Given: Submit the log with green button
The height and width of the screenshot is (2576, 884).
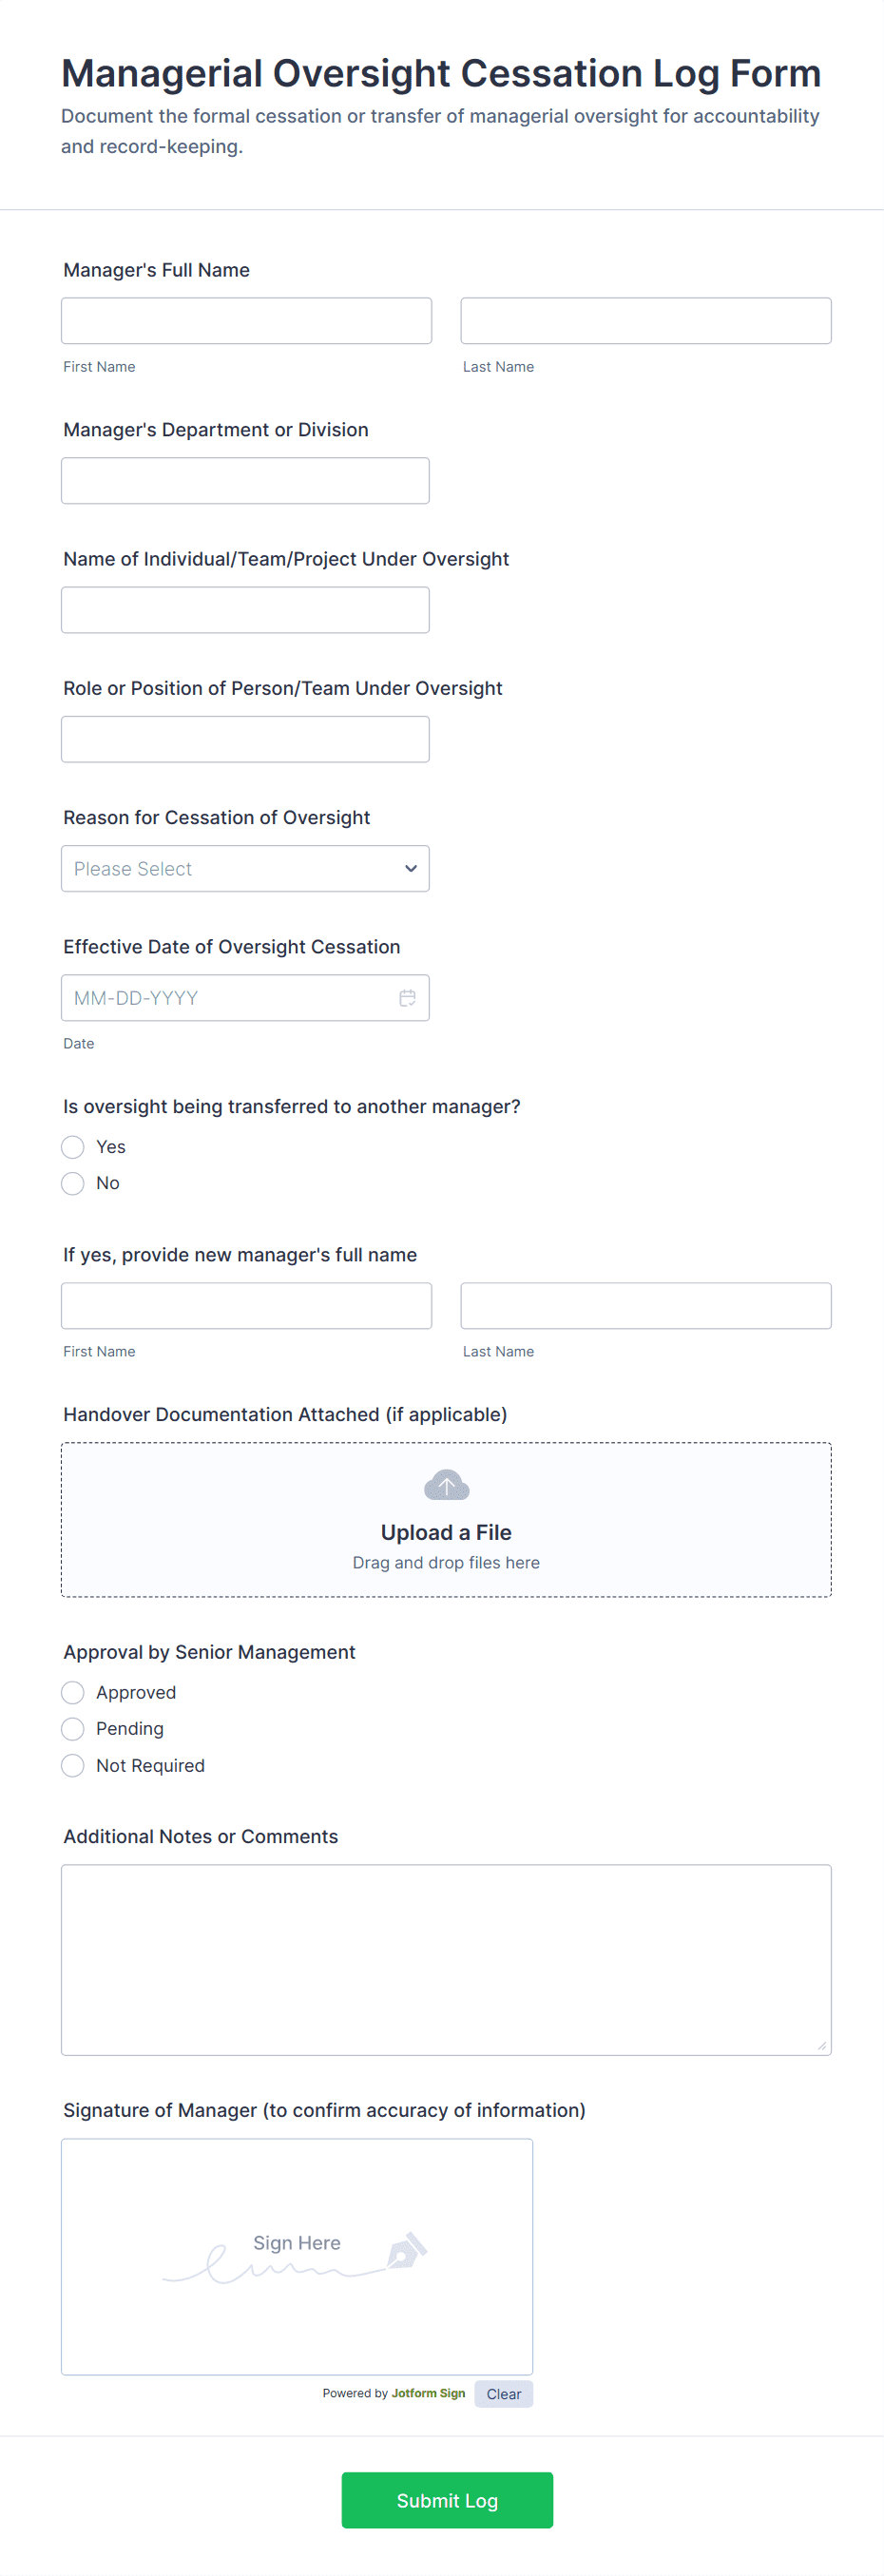Looking at the screenshot, I should coord(447,2501).
